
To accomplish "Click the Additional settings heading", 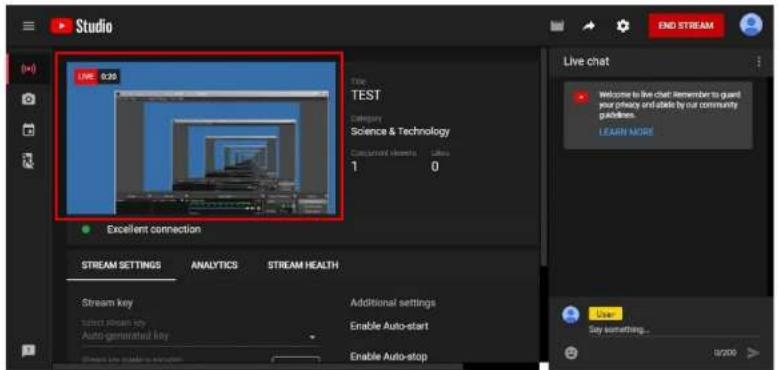I will pos(393,302).
